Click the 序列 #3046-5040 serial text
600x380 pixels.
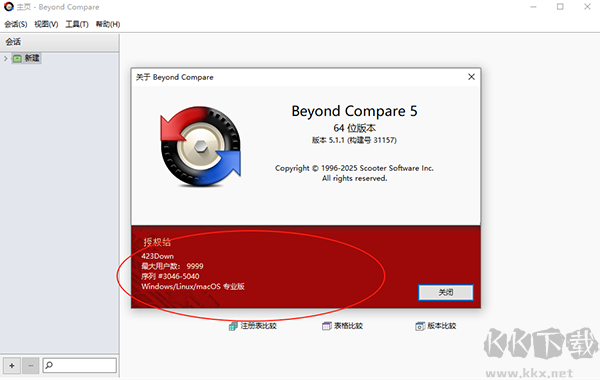click(170, 276)
